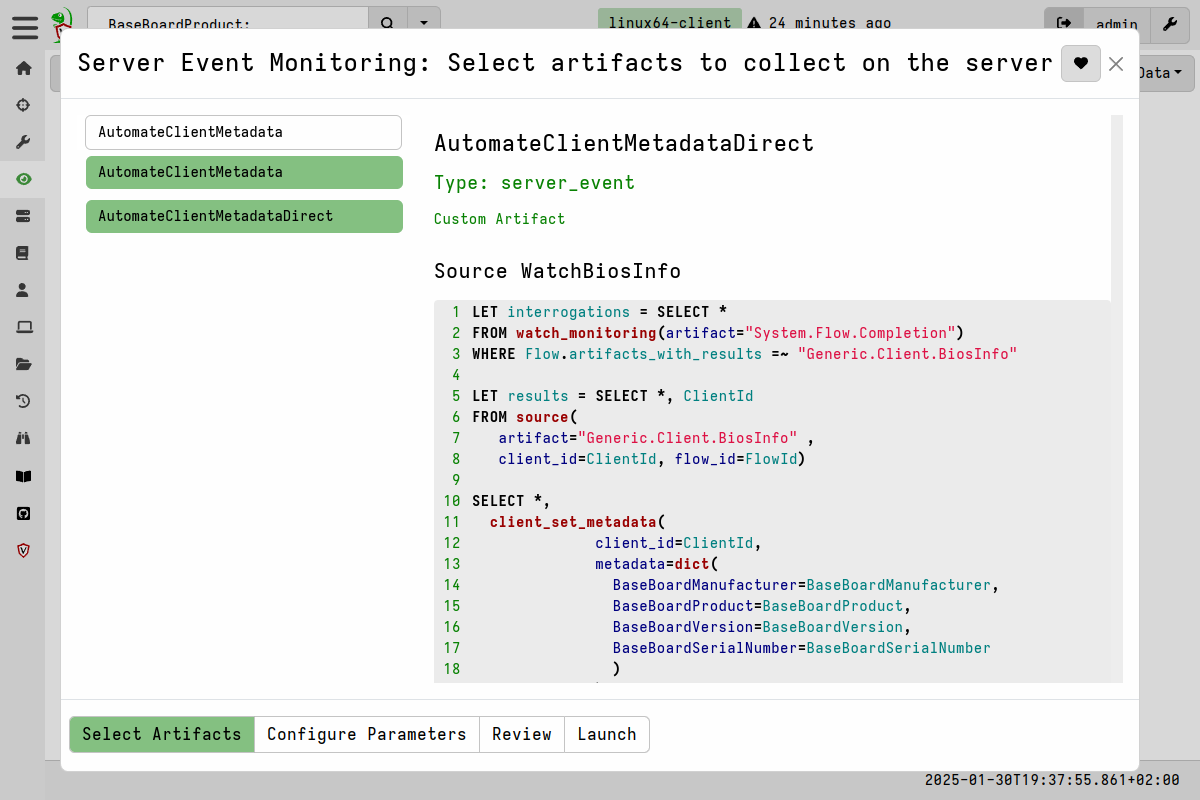Open Collected Artifacts history icon
The image size is (1200, 800).
[x=22, y=401]
